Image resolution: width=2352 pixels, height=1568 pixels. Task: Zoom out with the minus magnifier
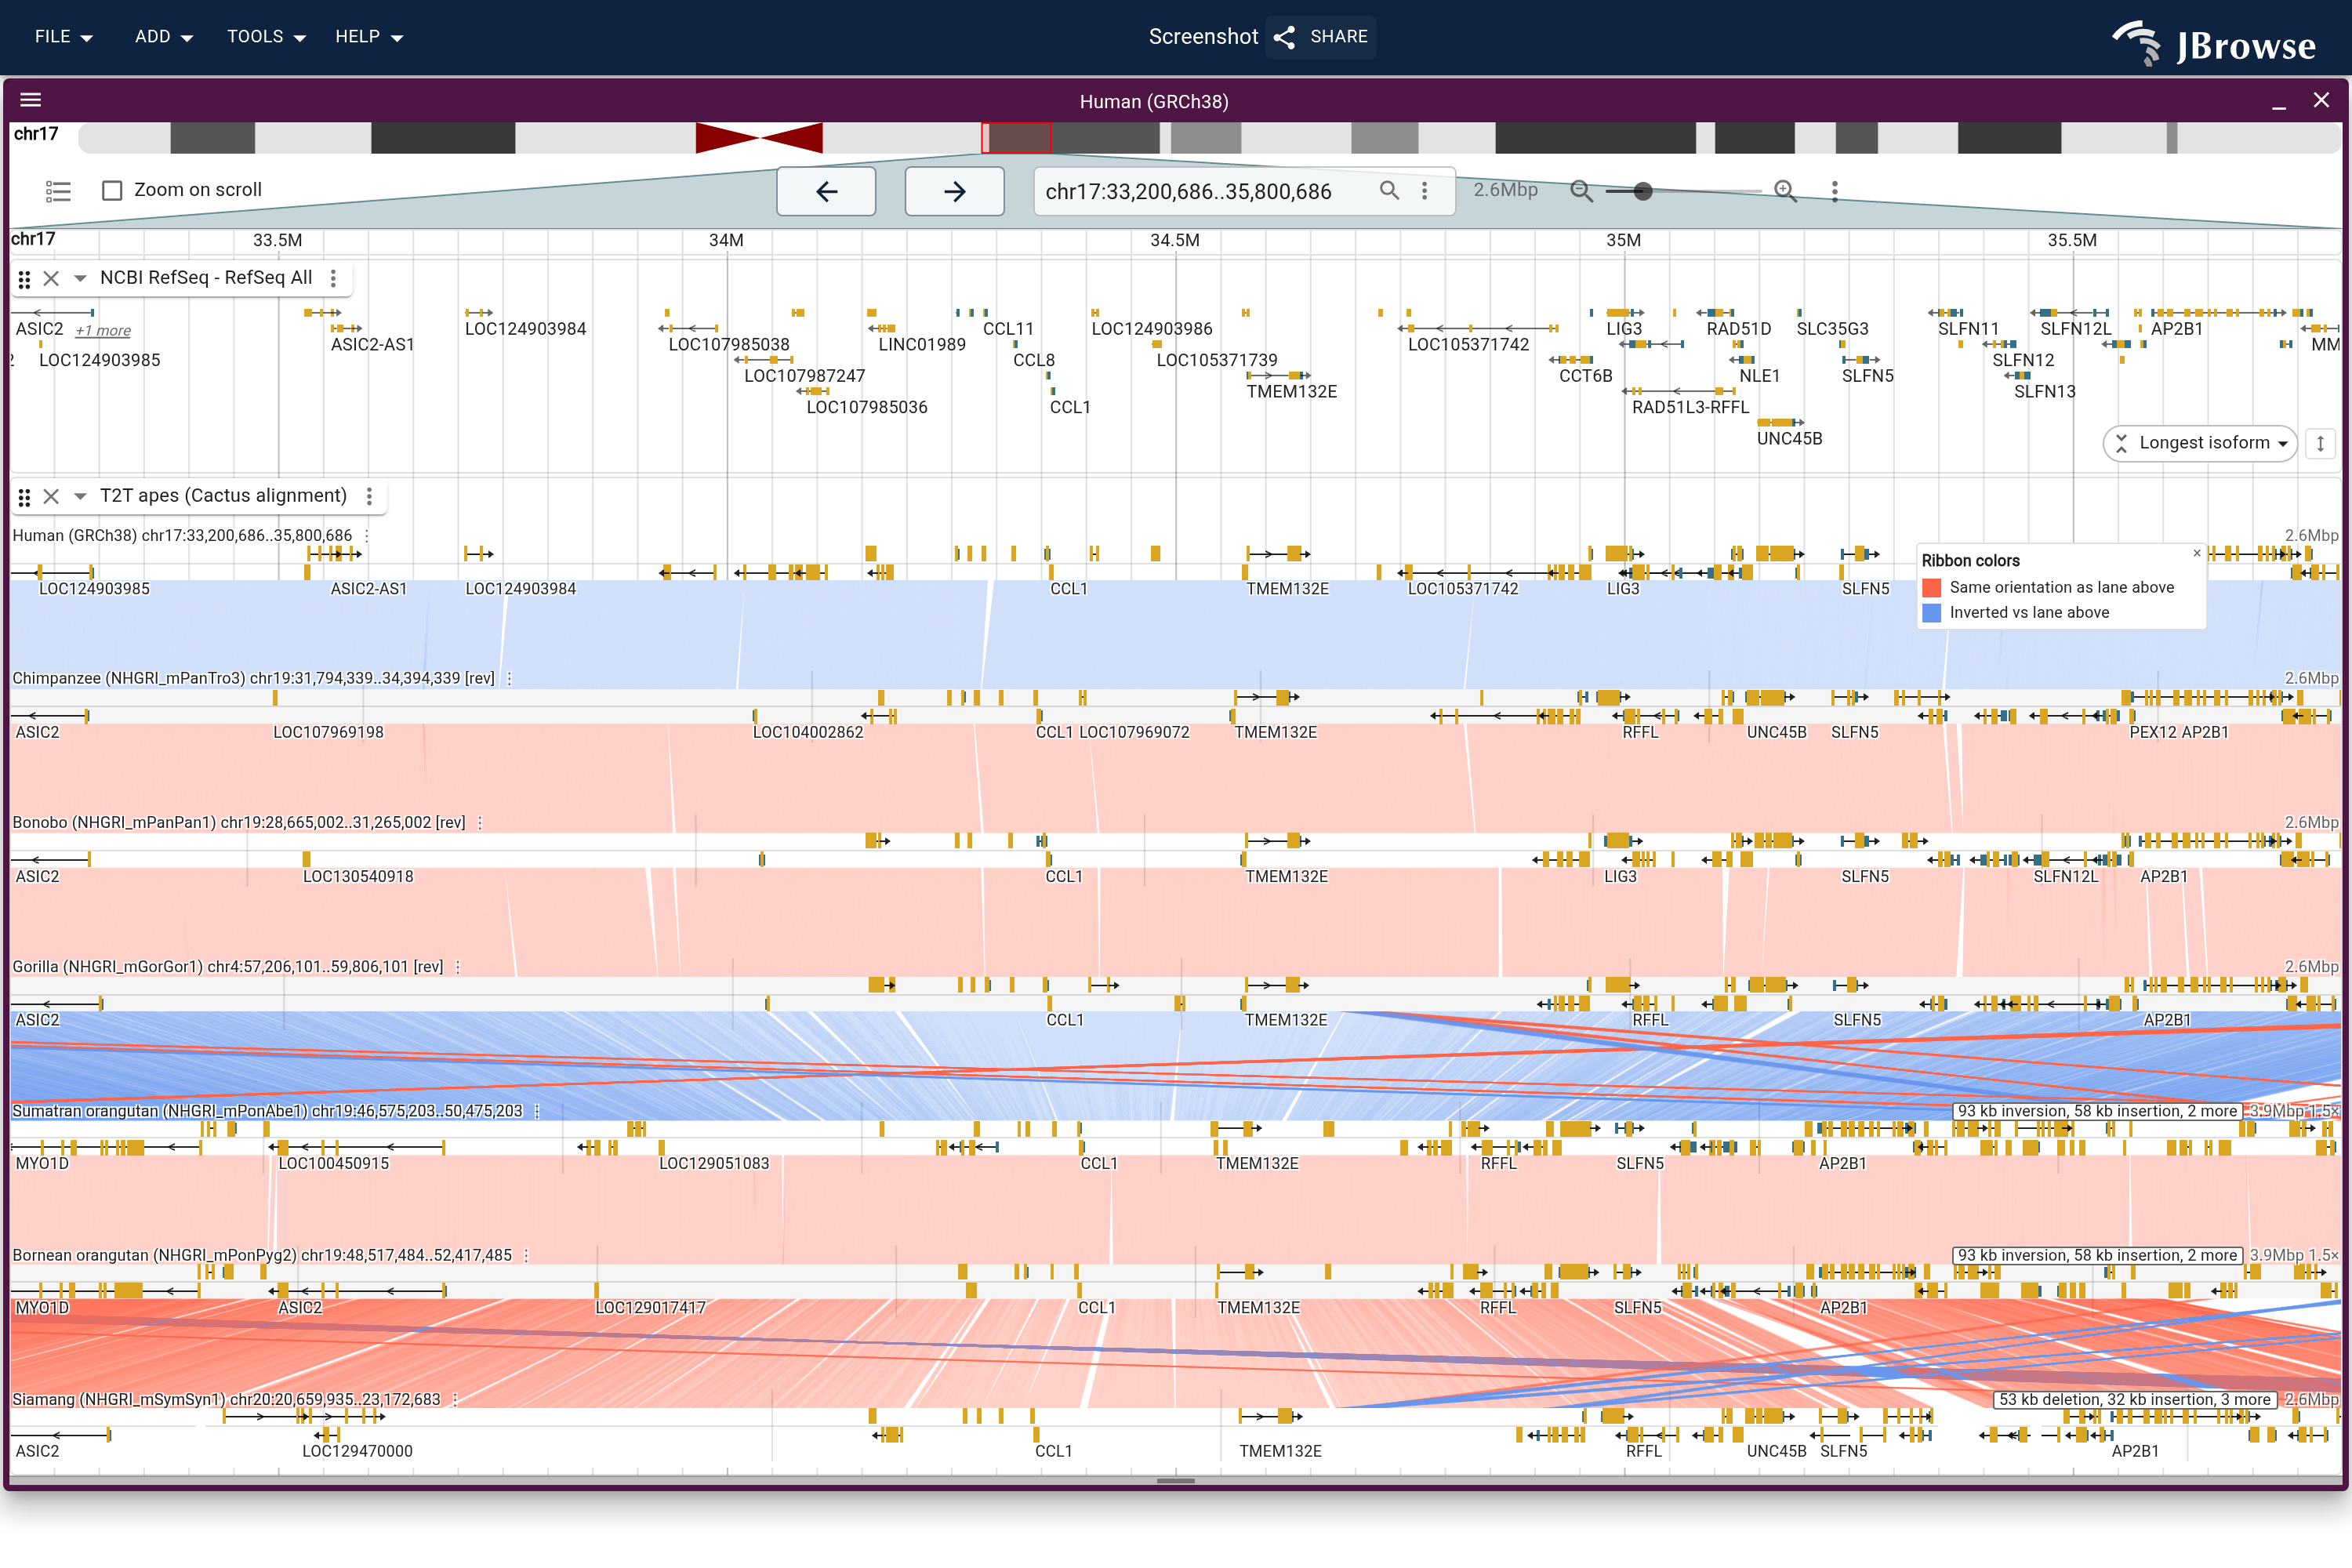tap(1581, 190)
